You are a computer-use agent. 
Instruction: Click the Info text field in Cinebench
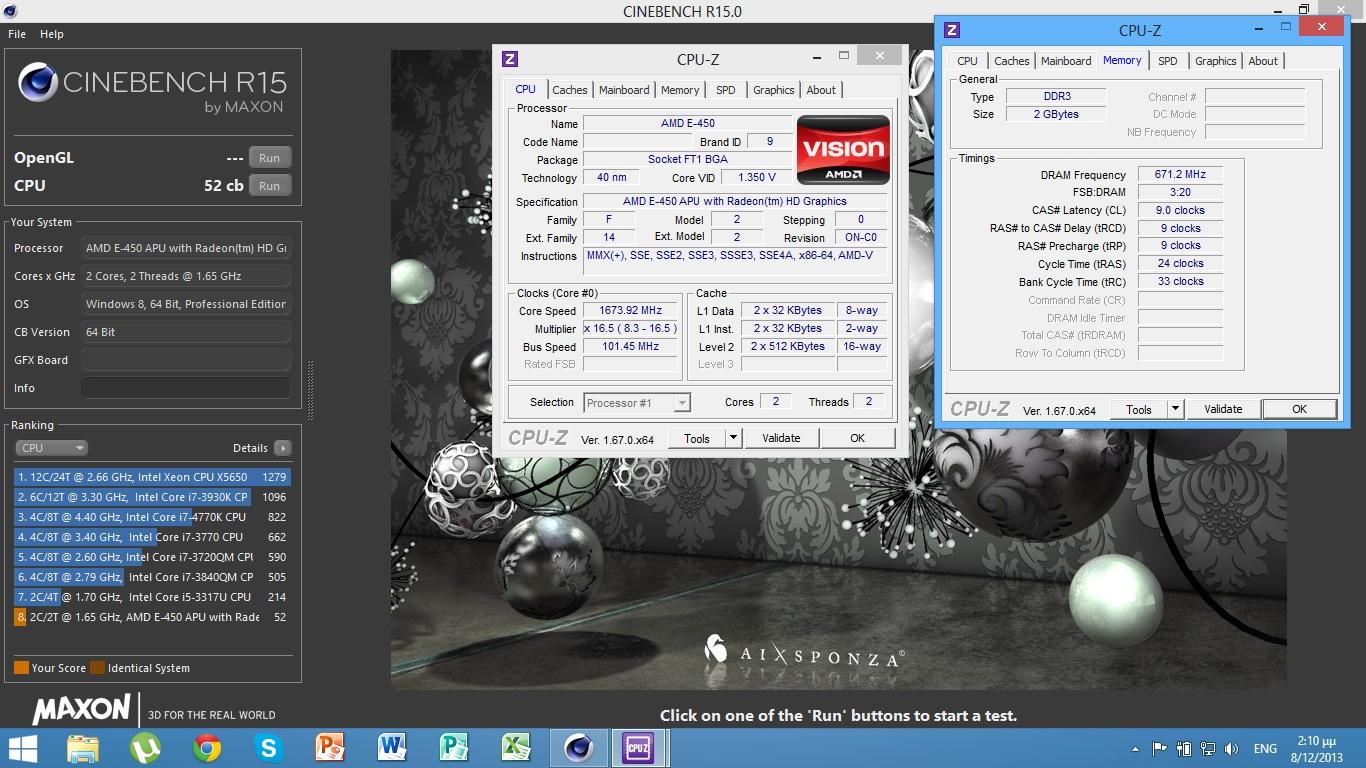186,388
